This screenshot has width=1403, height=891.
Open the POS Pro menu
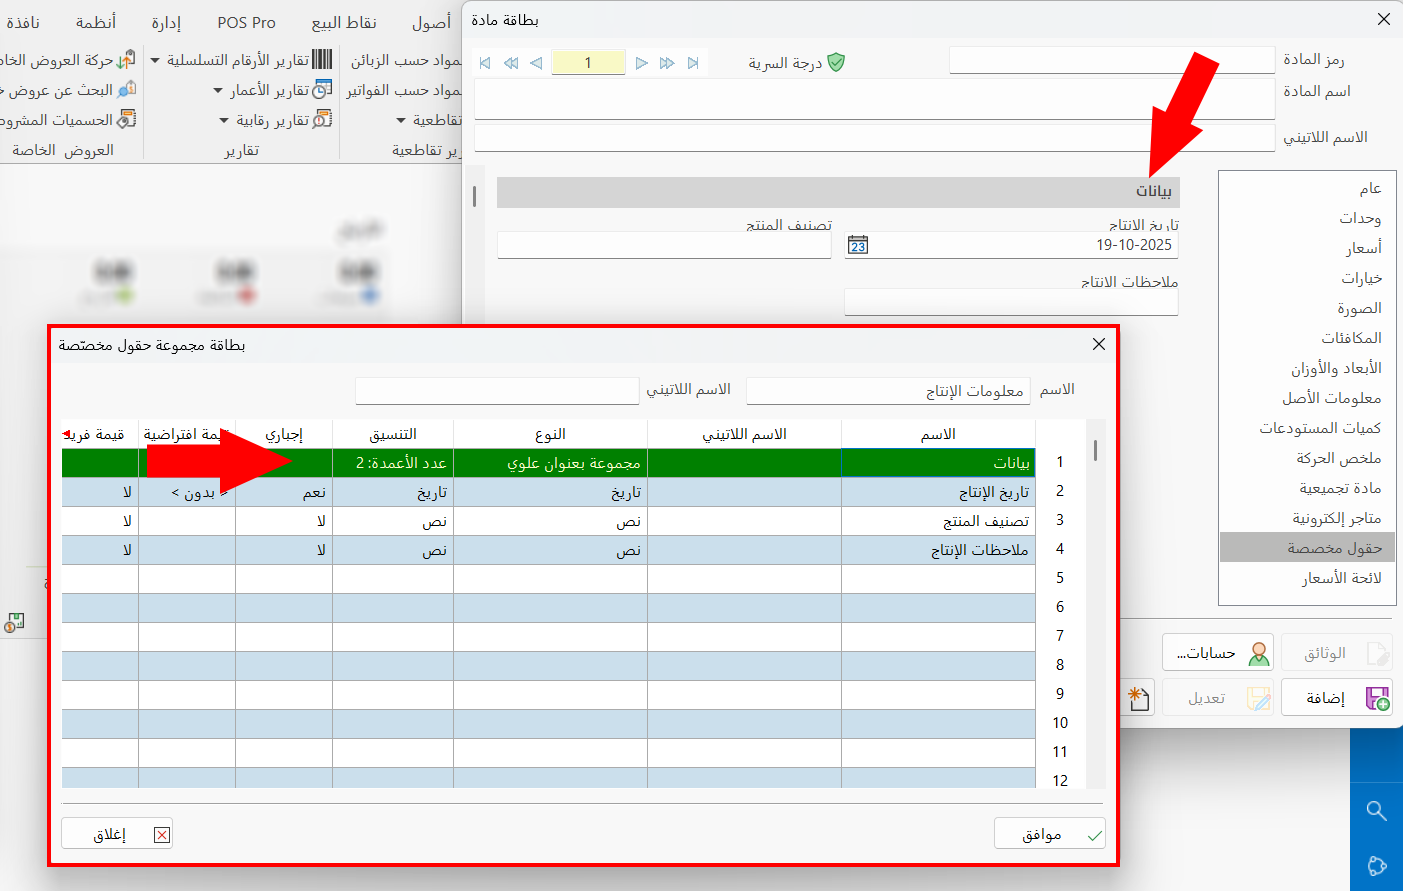pos(246,22)
